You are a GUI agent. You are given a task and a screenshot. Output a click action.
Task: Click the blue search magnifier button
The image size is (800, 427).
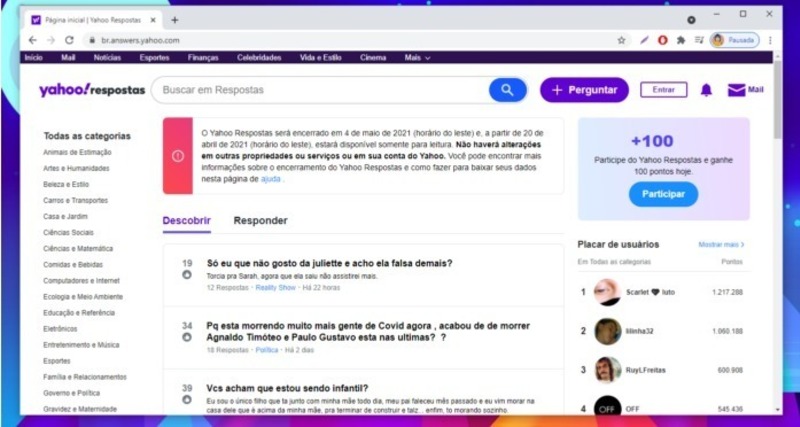click(507, 90)
